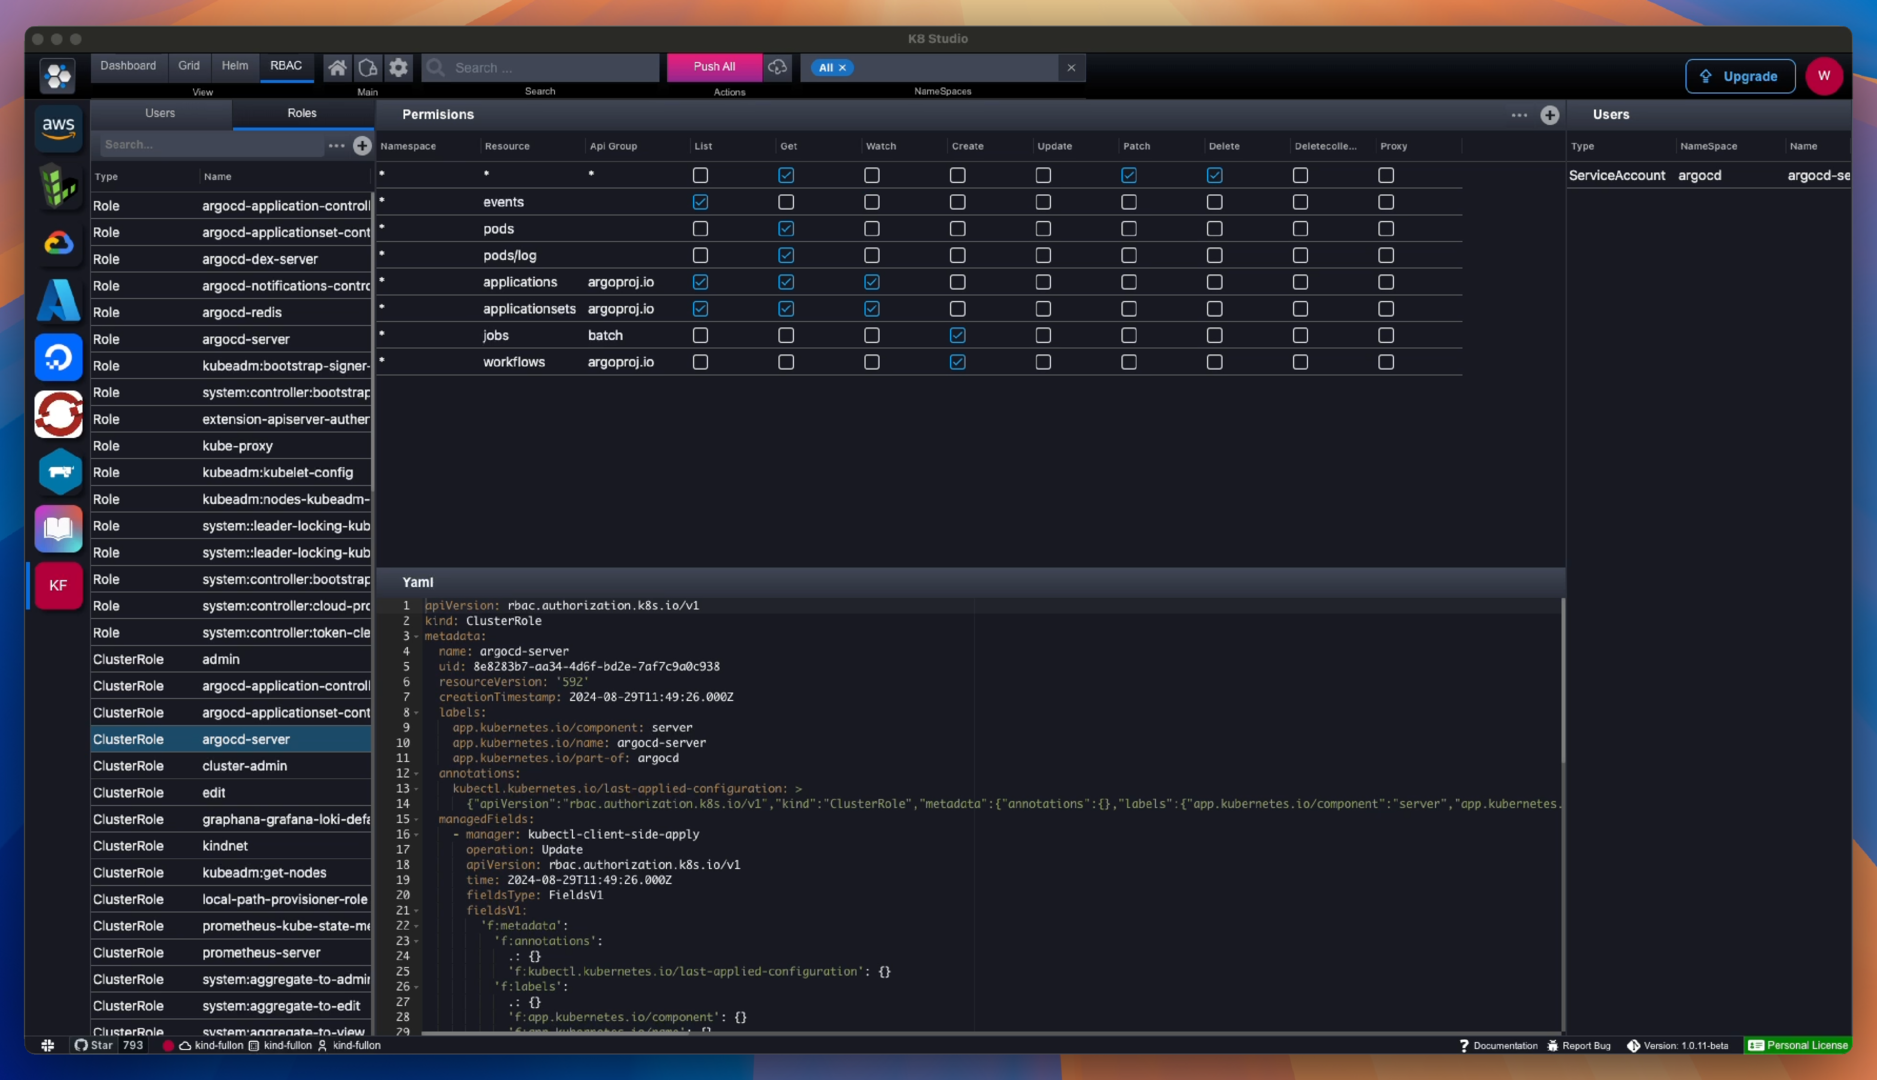
Task: Open the AWS provider icon in sidebar
Action: [x=58, y=127]
